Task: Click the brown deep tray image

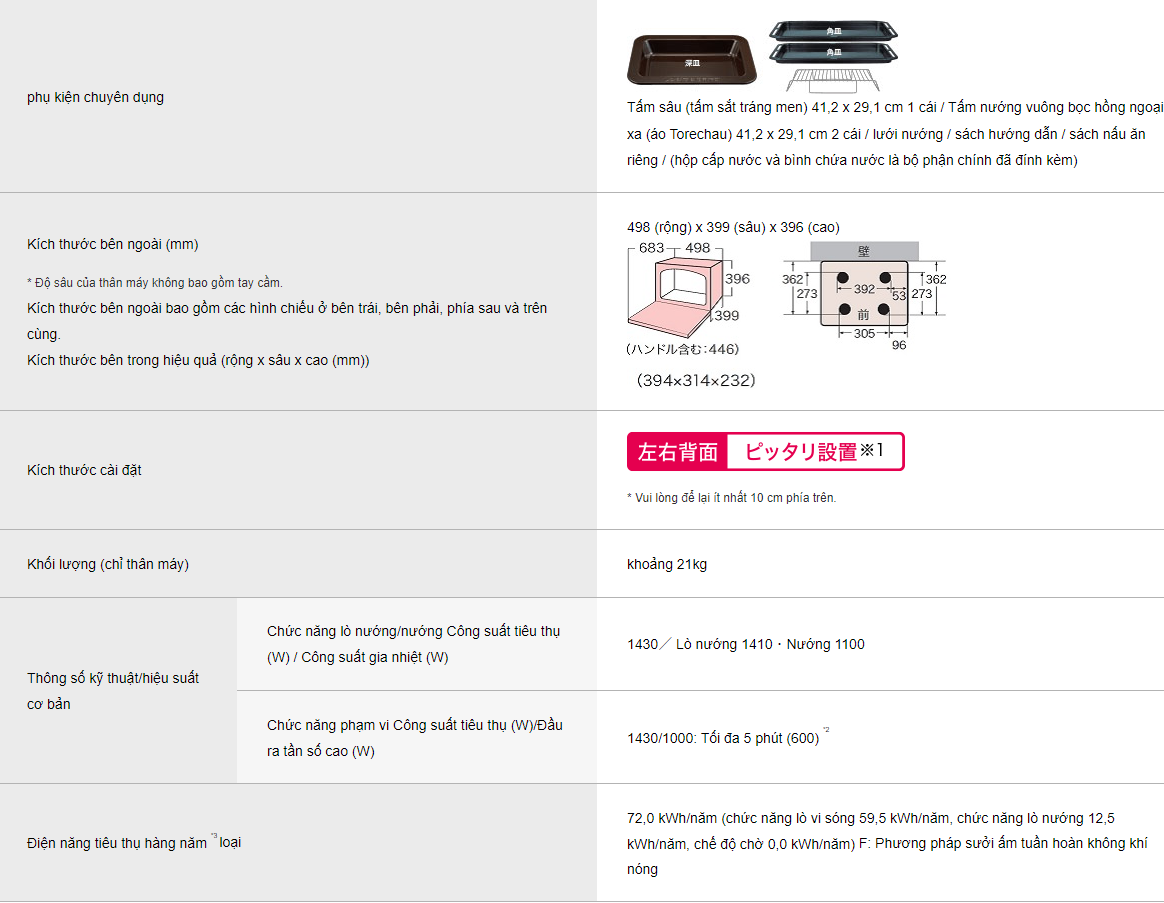Action: click(x=692, y=60)
